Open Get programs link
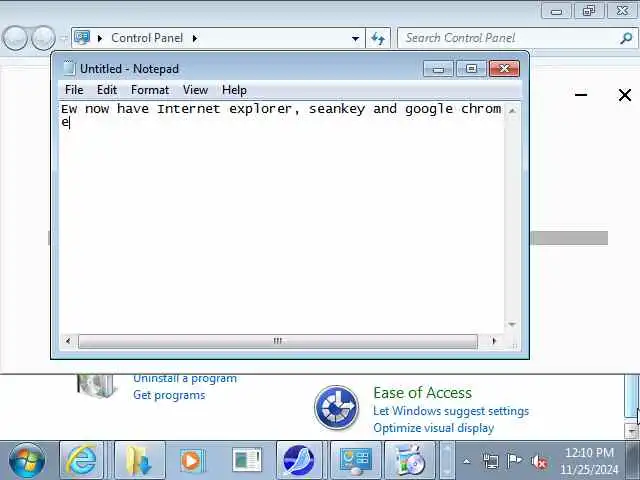640x480 pixels. point(169,395)
